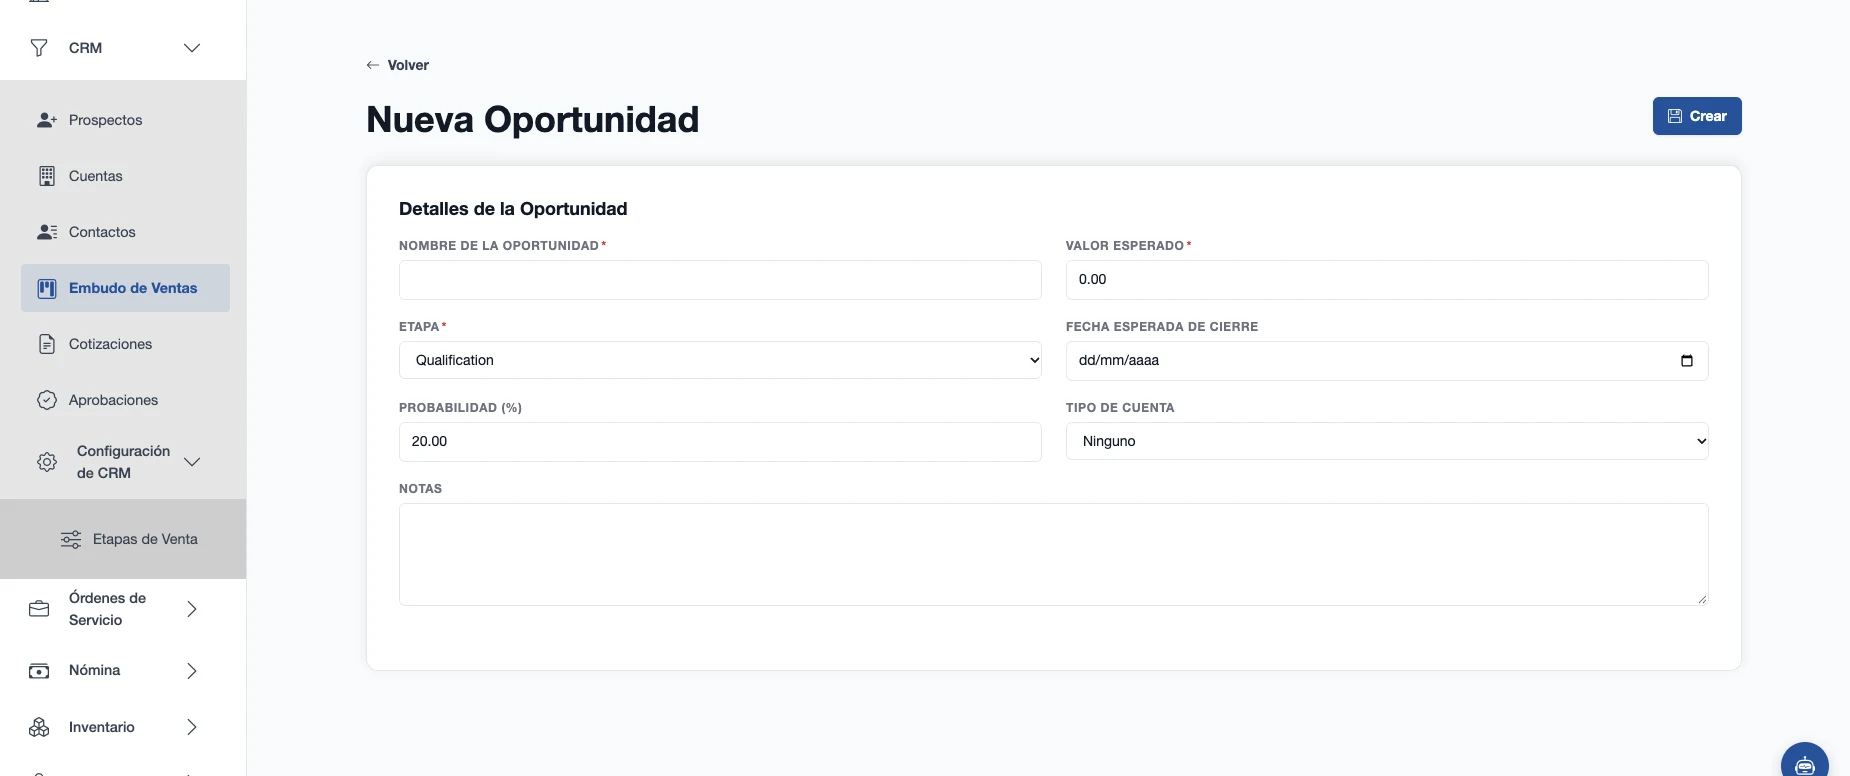Collapse the CRM menu chevron

point(192,48)
